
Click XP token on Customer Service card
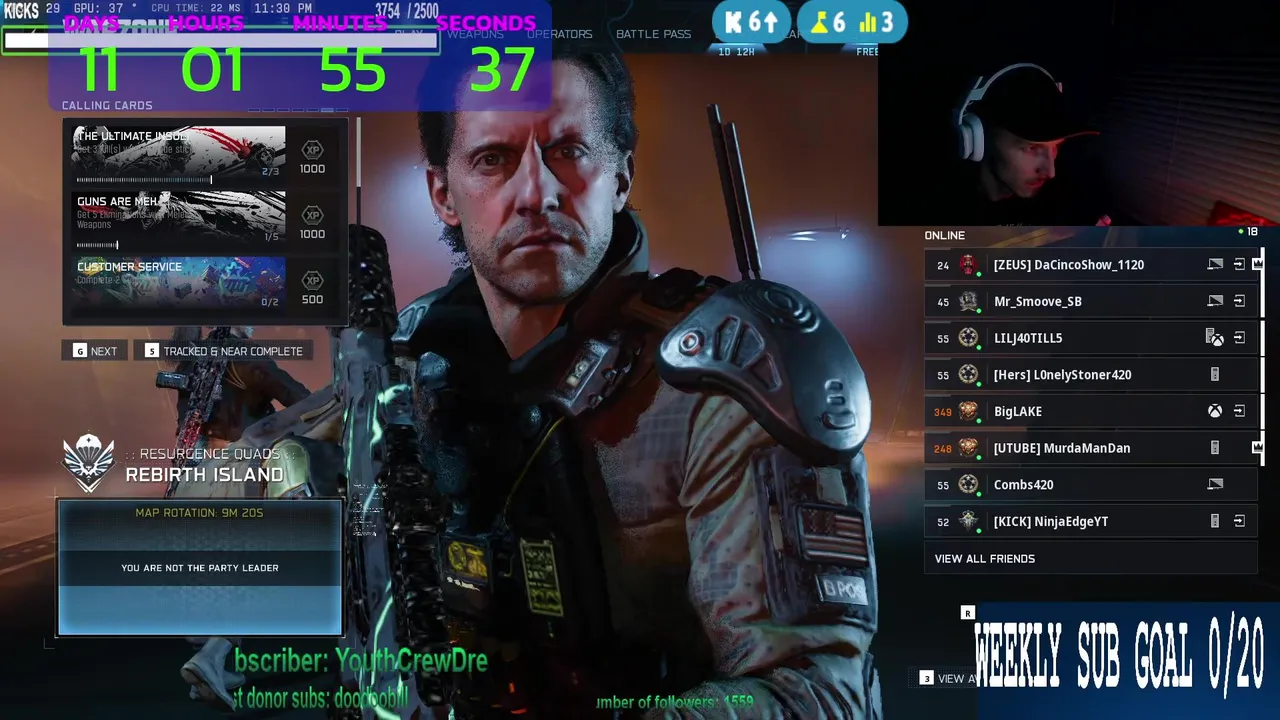[x=312, y=280]
